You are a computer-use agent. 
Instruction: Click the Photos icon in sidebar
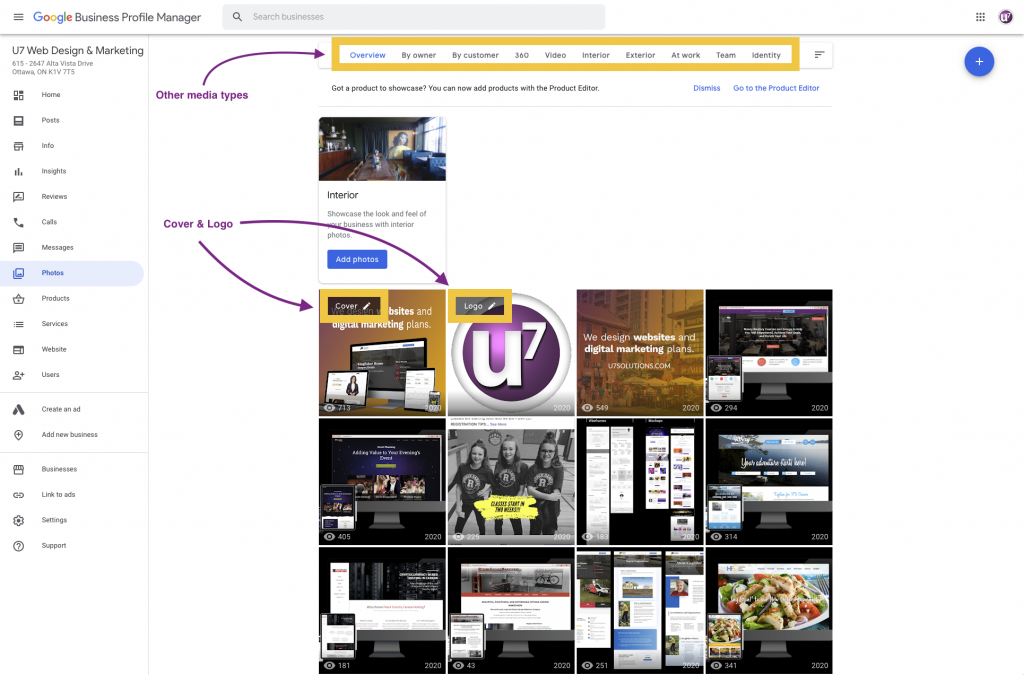click(18, 274)
